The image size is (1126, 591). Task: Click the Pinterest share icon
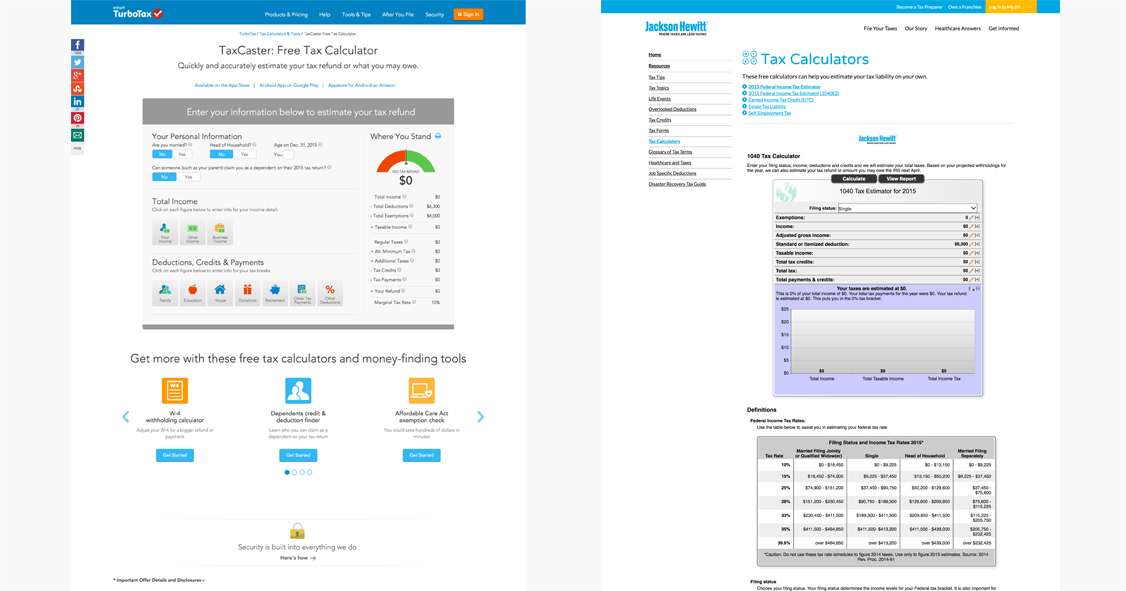pyautogui.click(x=78, y=118)
